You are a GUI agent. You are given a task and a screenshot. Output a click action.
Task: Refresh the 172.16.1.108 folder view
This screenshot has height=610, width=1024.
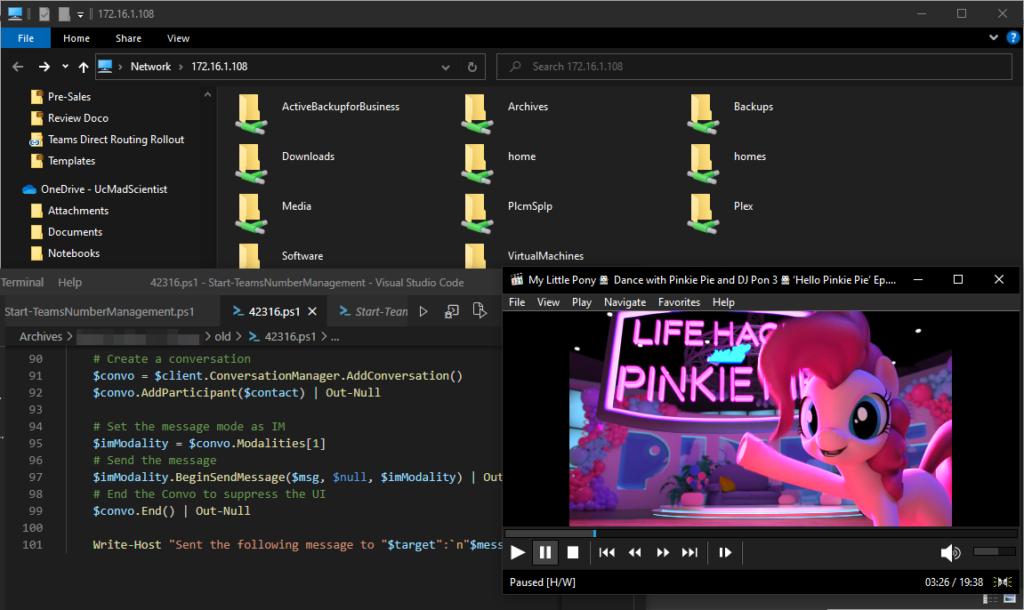(472, 67)
